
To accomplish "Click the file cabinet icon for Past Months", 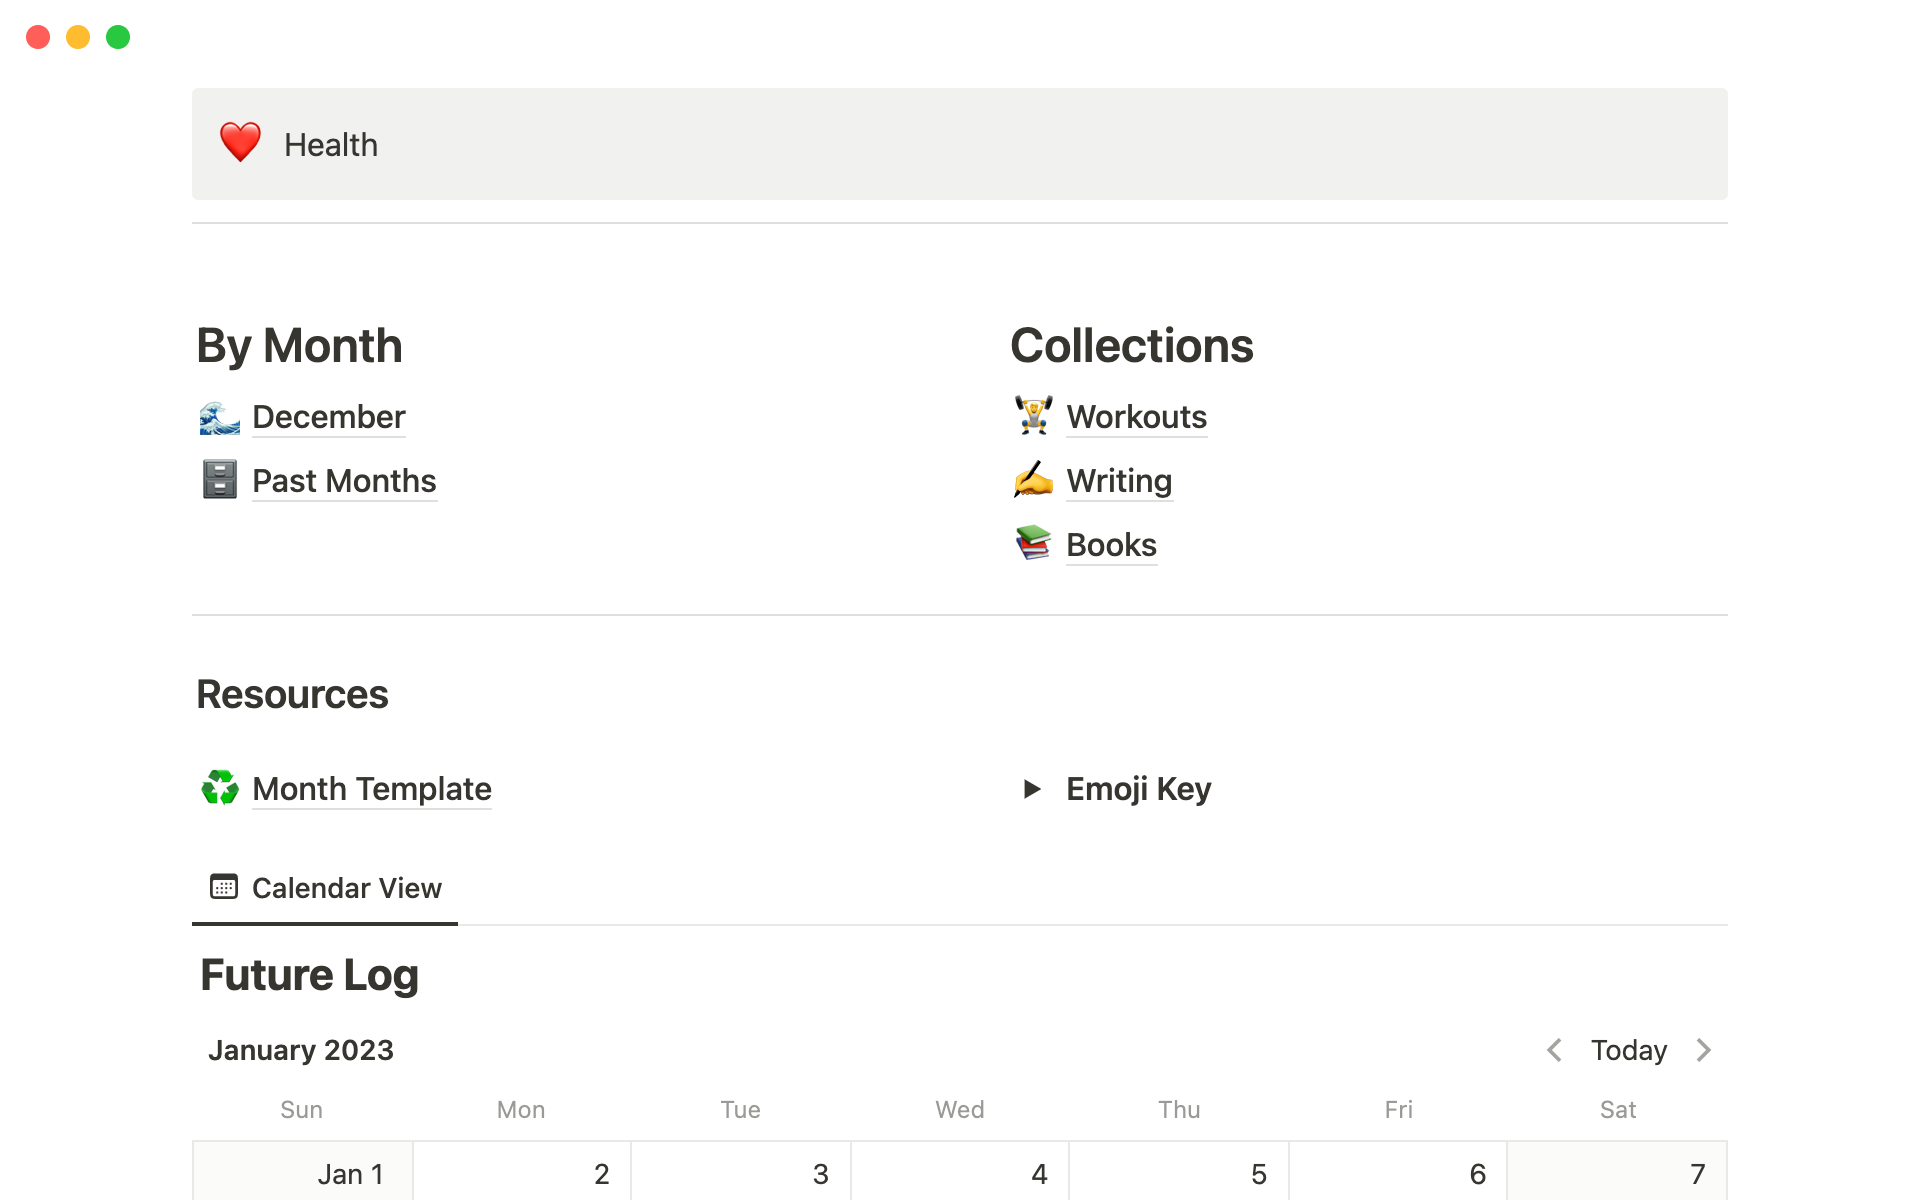I will [x=219, y=480].
